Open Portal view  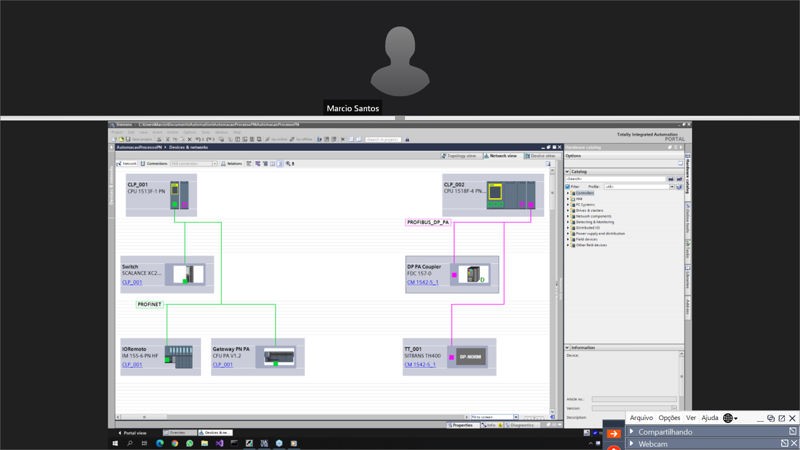pos(132,433)
